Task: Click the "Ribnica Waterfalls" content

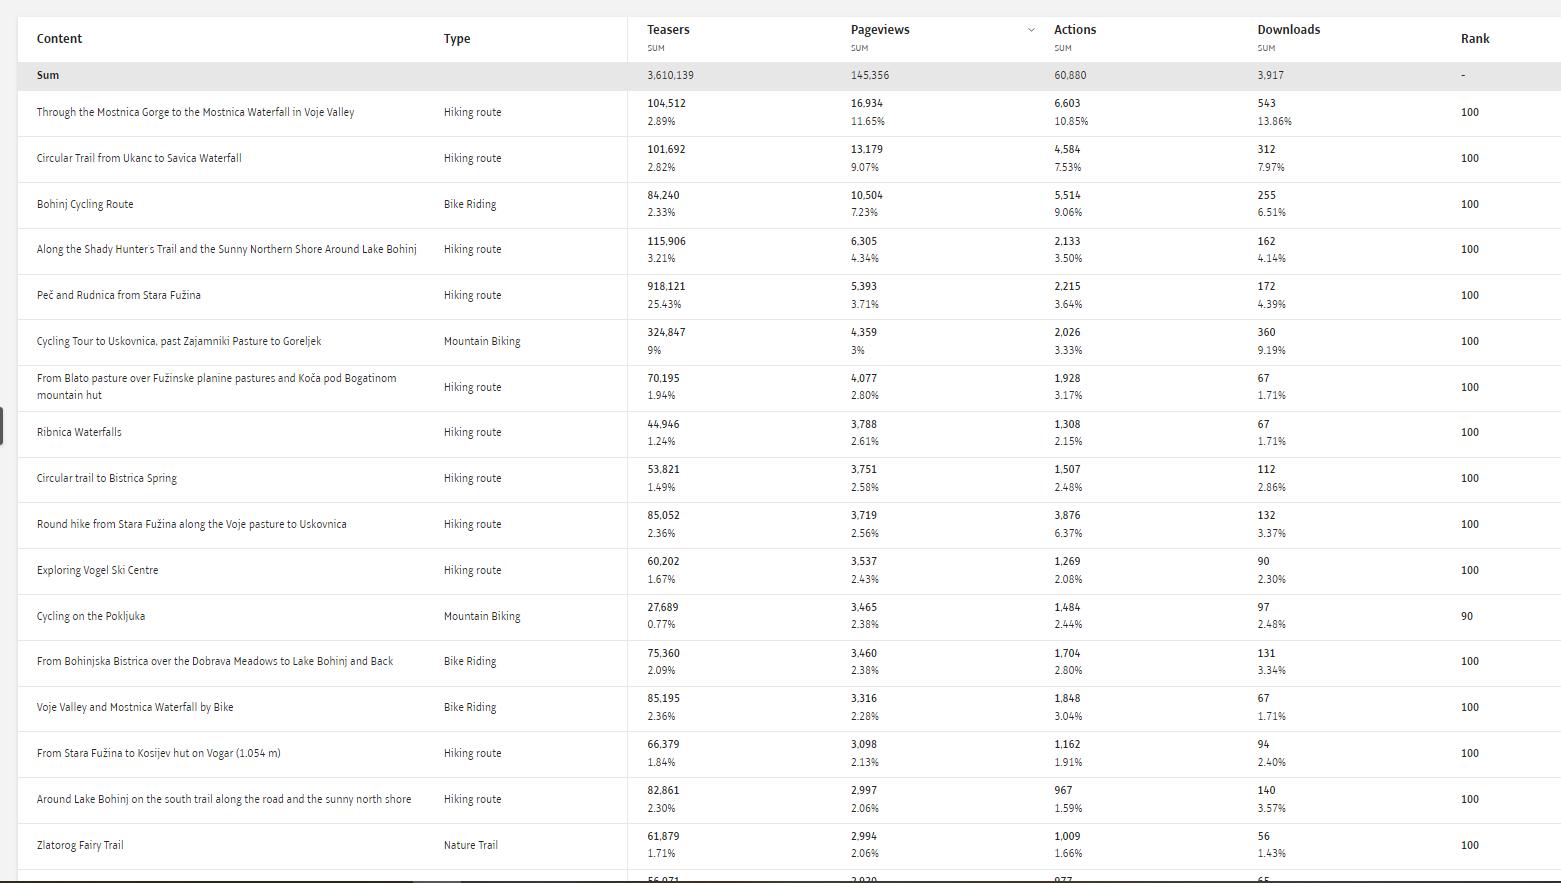Action: [x=79, y=432]
